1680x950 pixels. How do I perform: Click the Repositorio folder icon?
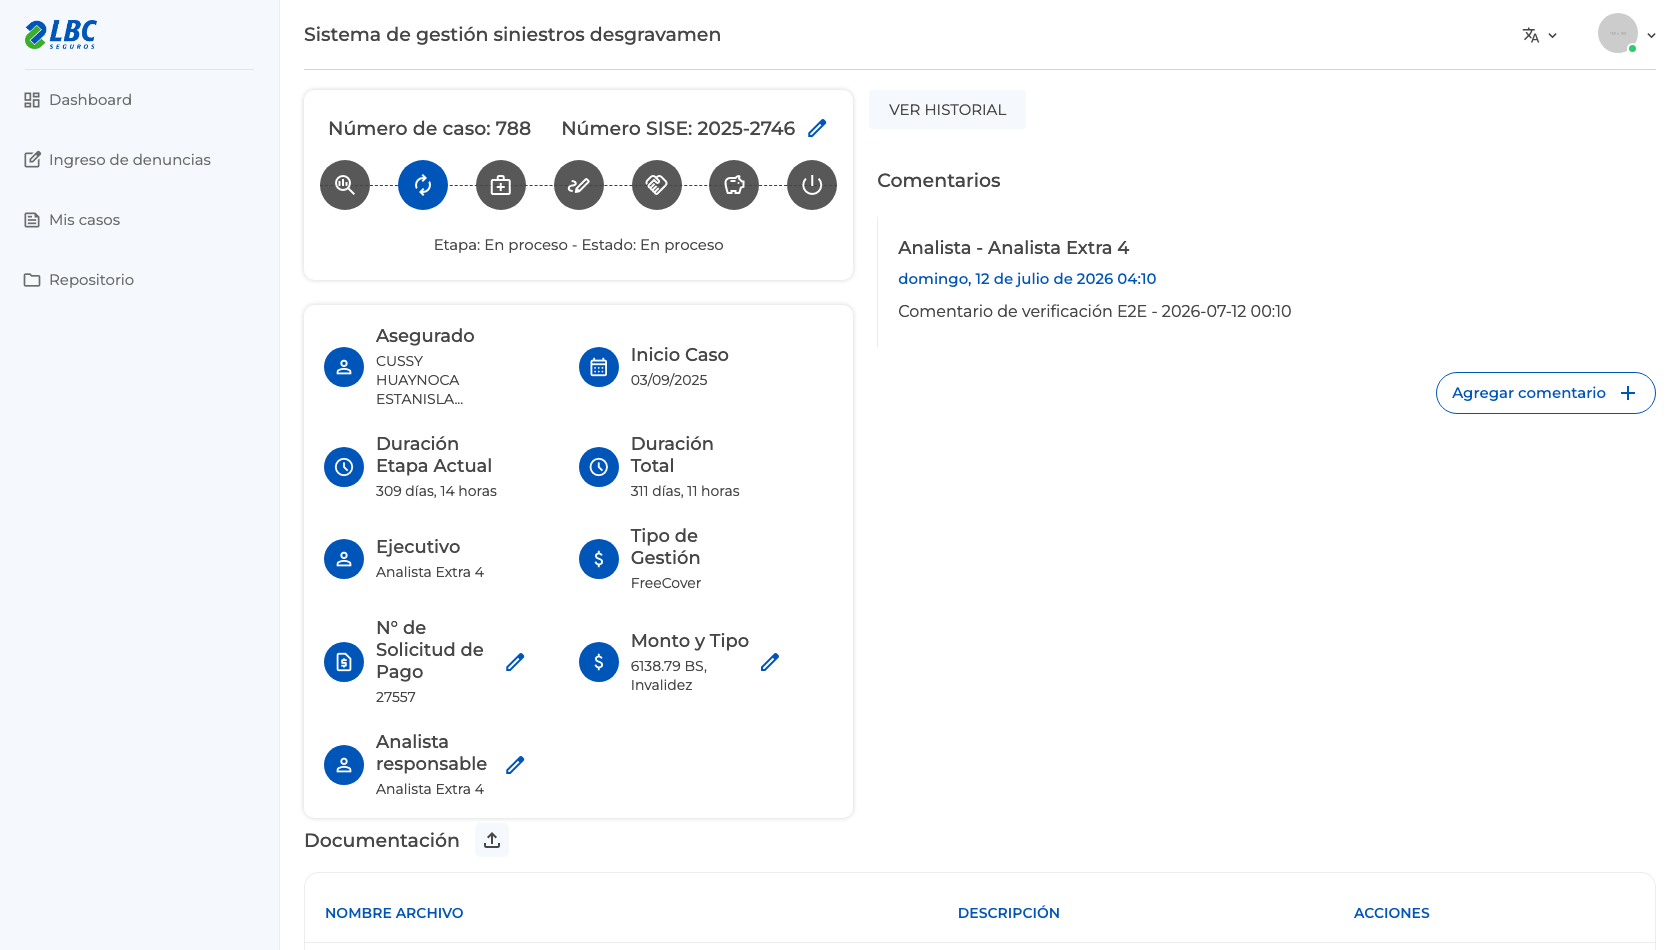click(32, 280)
